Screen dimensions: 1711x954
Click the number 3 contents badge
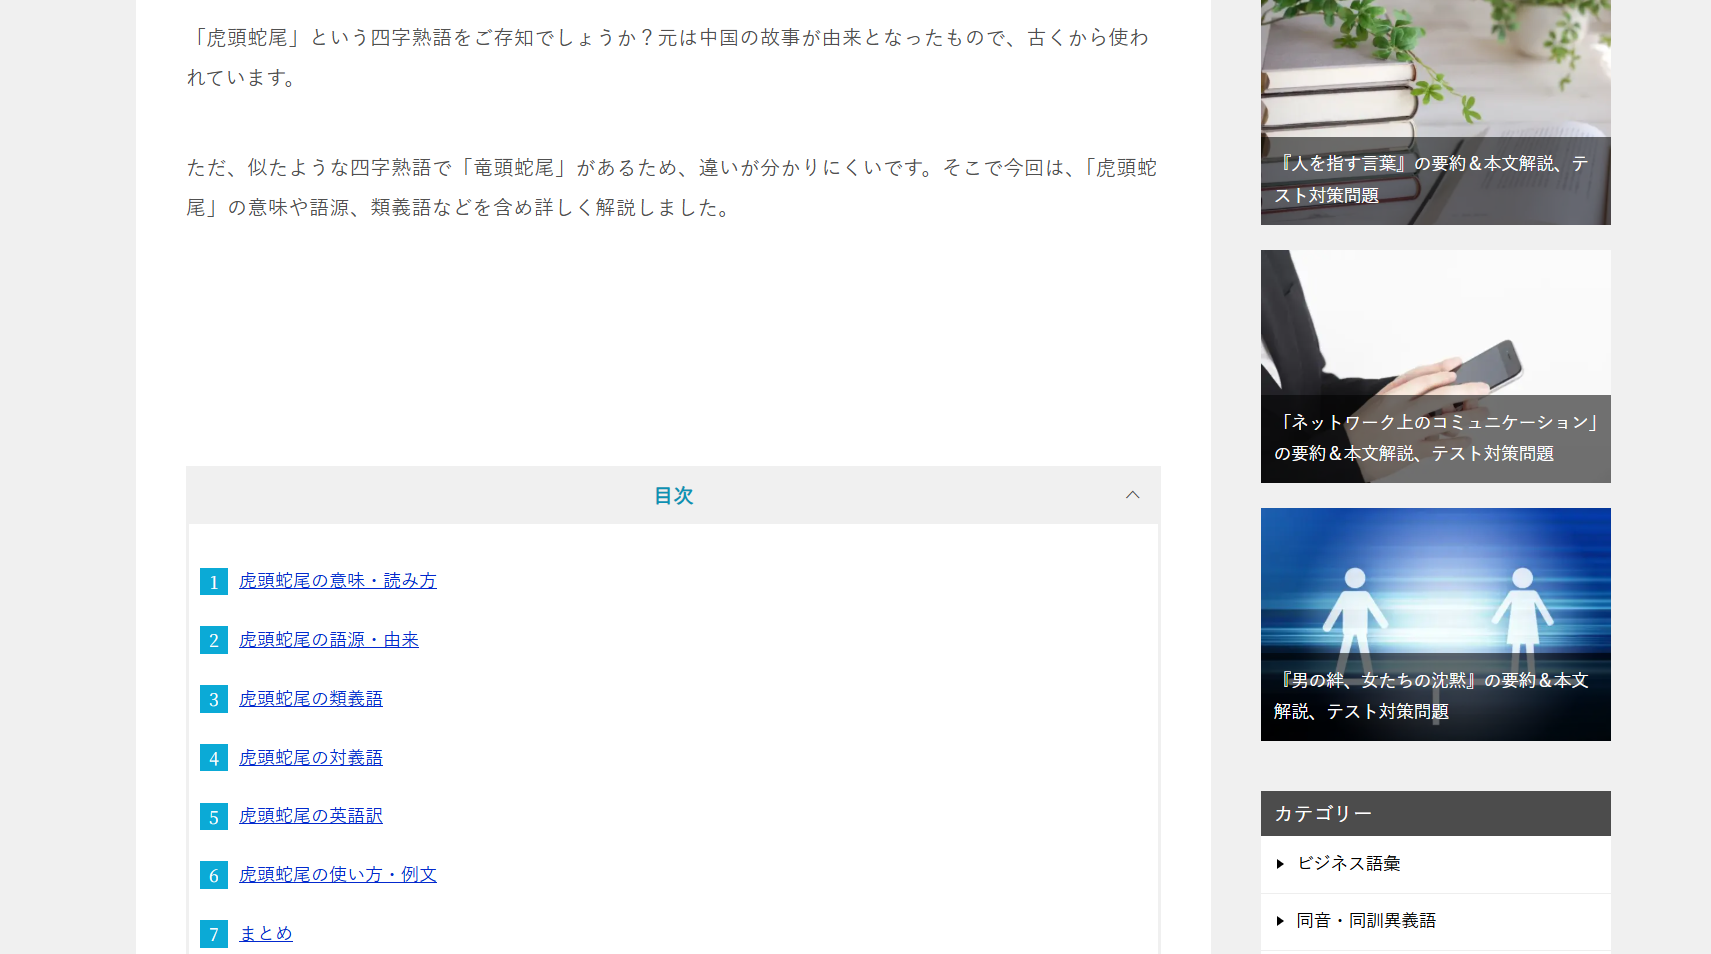tap(214, 700)
